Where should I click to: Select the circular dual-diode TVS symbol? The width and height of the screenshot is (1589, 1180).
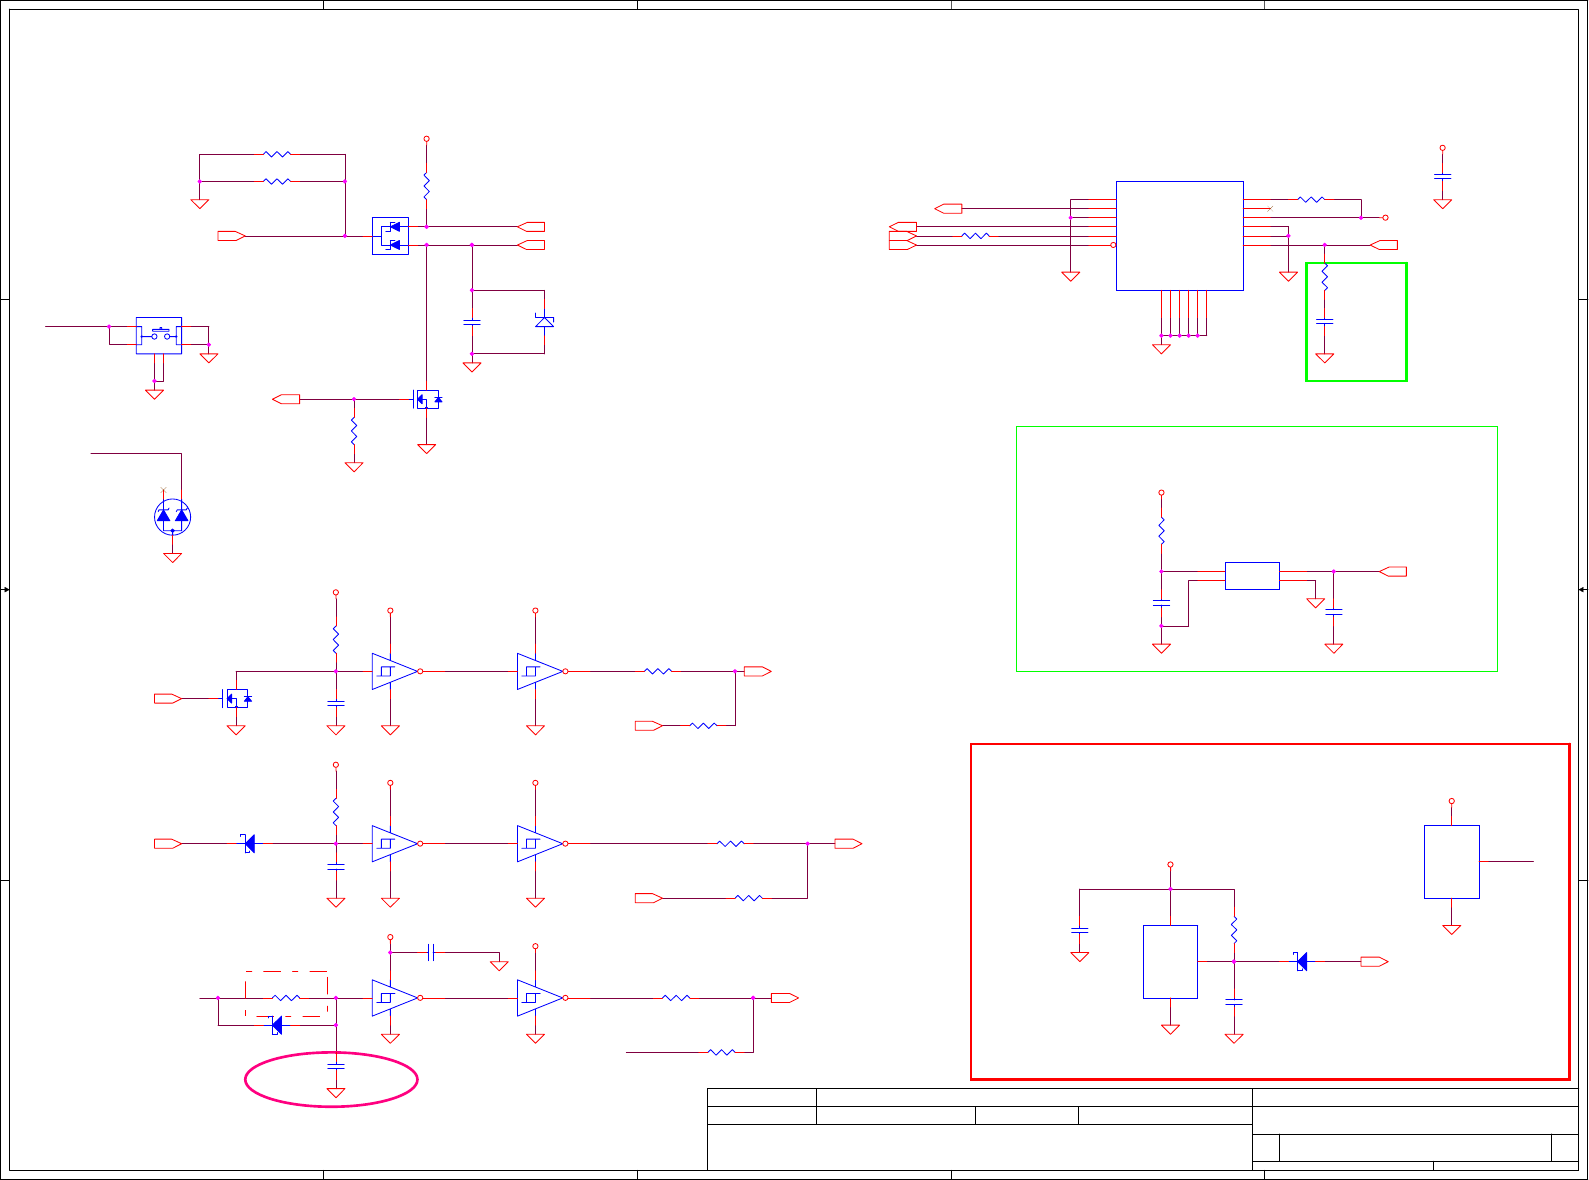[x=172, y=517]
